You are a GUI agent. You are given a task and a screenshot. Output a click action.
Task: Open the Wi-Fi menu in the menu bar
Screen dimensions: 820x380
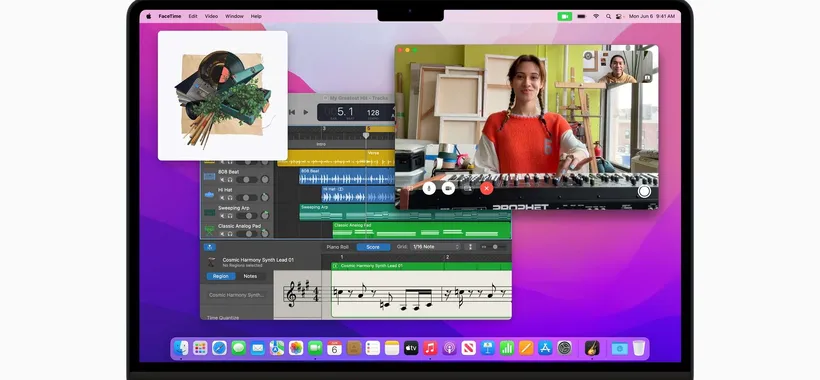click(596, 16)
